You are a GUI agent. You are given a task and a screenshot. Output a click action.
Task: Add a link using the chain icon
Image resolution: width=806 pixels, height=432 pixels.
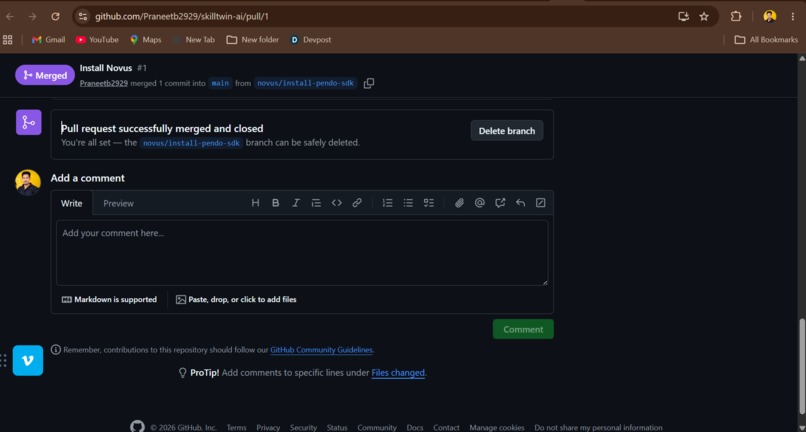[x=357, y=203]
